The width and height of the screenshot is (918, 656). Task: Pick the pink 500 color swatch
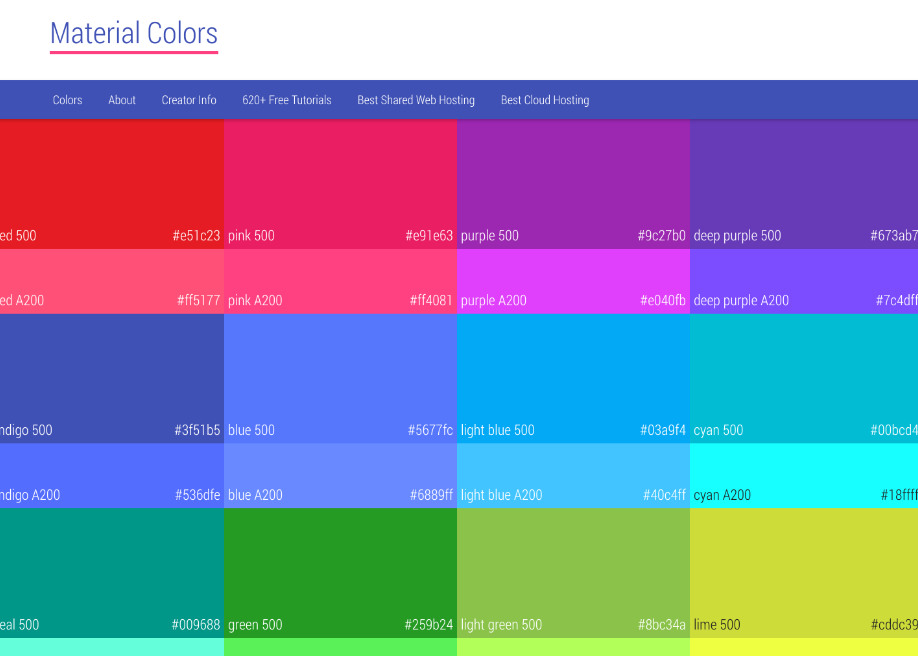tap(340, 184)
